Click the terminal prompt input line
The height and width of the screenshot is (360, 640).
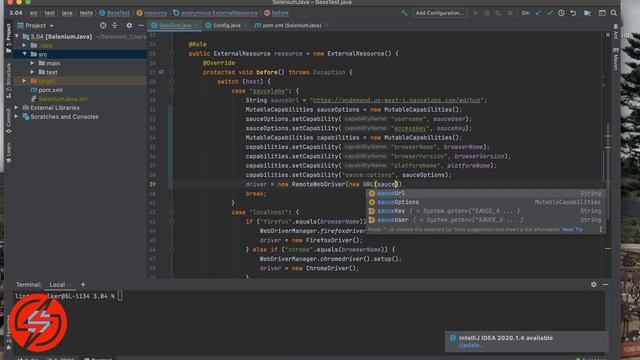(120, 296)
